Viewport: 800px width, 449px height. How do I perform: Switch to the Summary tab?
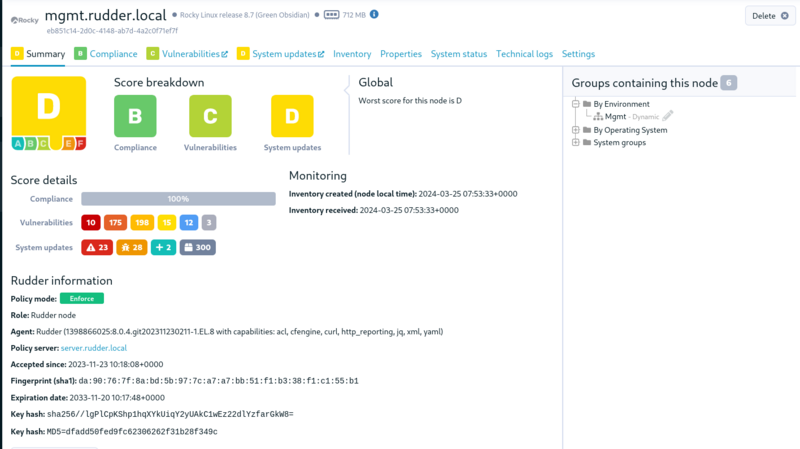tap(38, 54)
